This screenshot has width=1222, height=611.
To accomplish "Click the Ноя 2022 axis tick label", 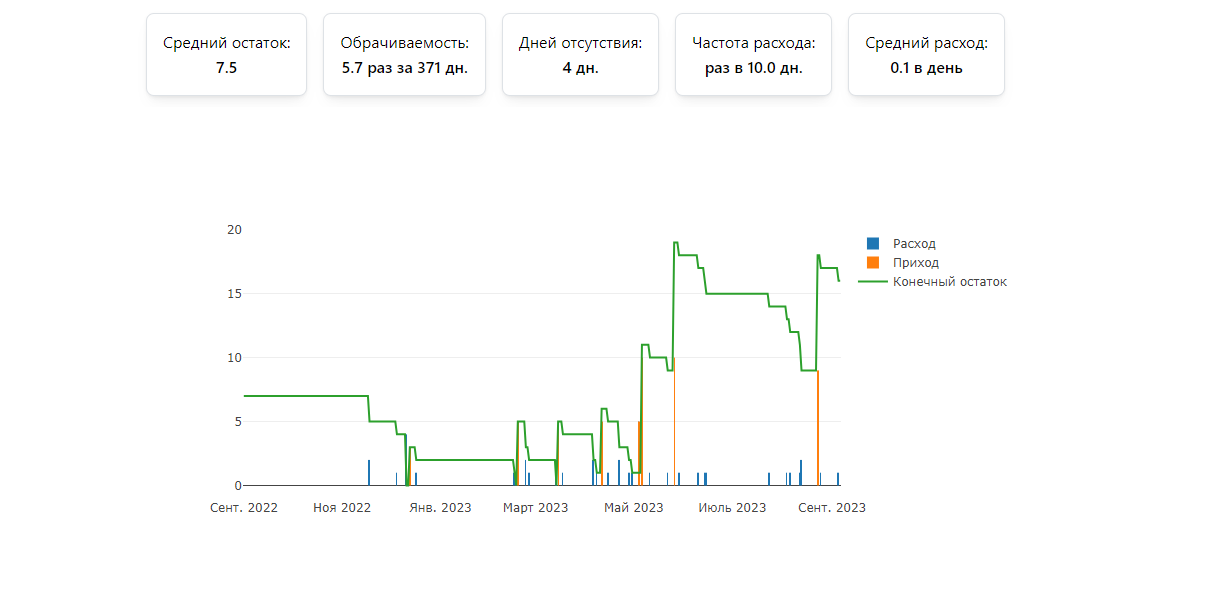I will [x=342, y=508].
